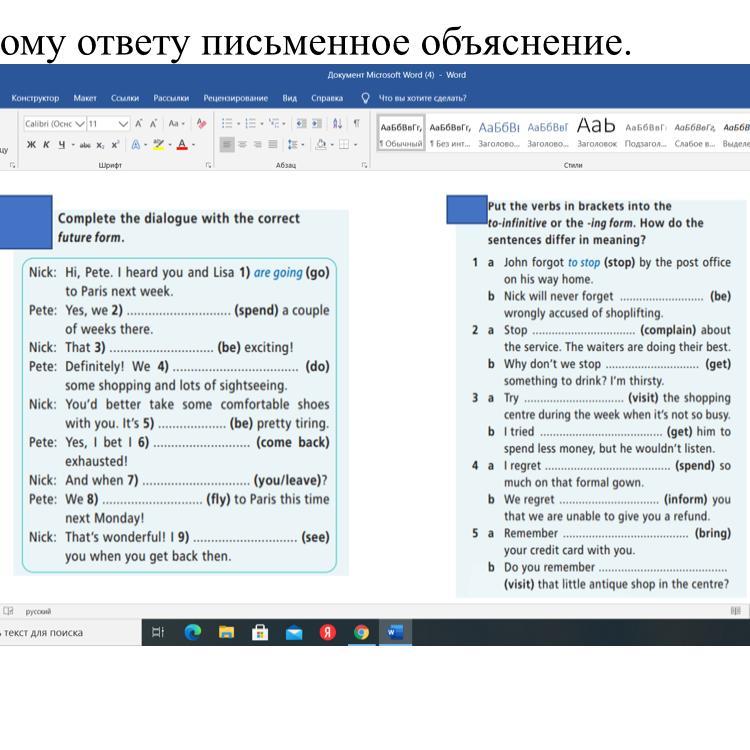750x750 pixels.
Task: Decrease paragraph indent
Action: (x=301, y=123)
